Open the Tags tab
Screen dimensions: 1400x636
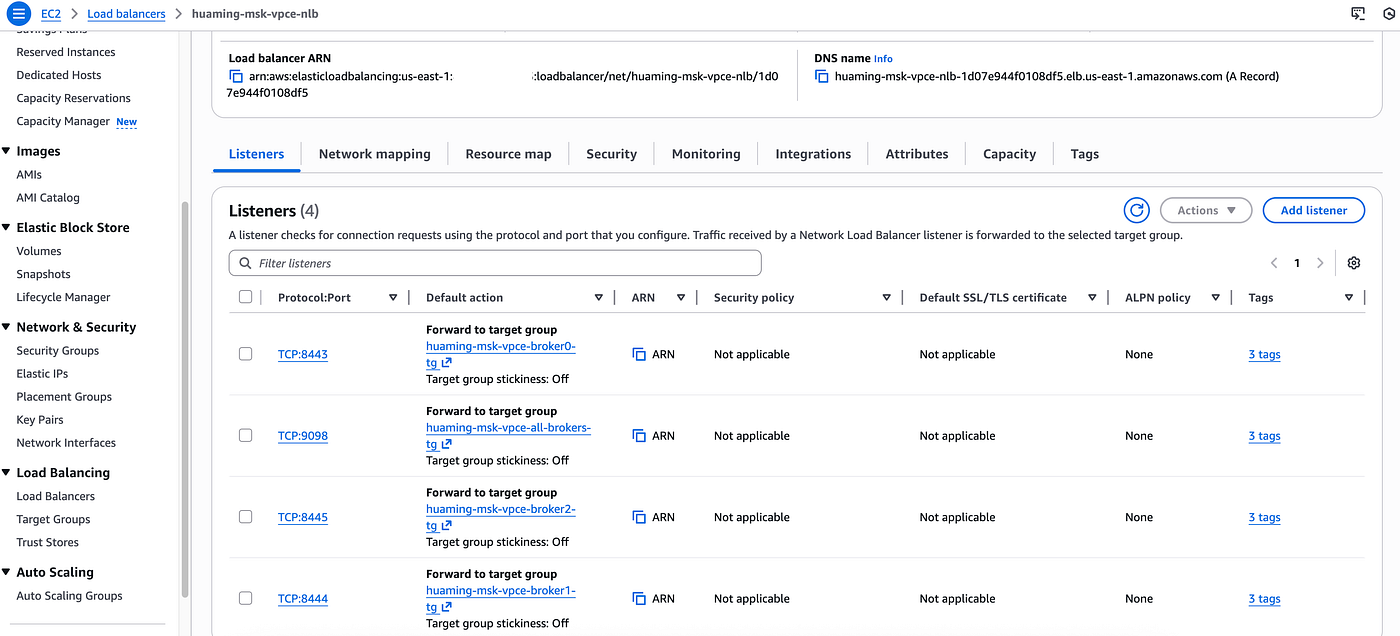[1084, 154]
